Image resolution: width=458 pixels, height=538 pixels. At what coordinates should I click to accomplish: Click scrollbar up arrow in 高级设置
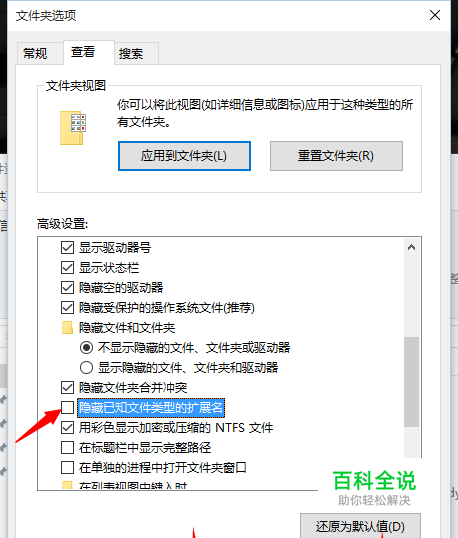coord(411,247)
